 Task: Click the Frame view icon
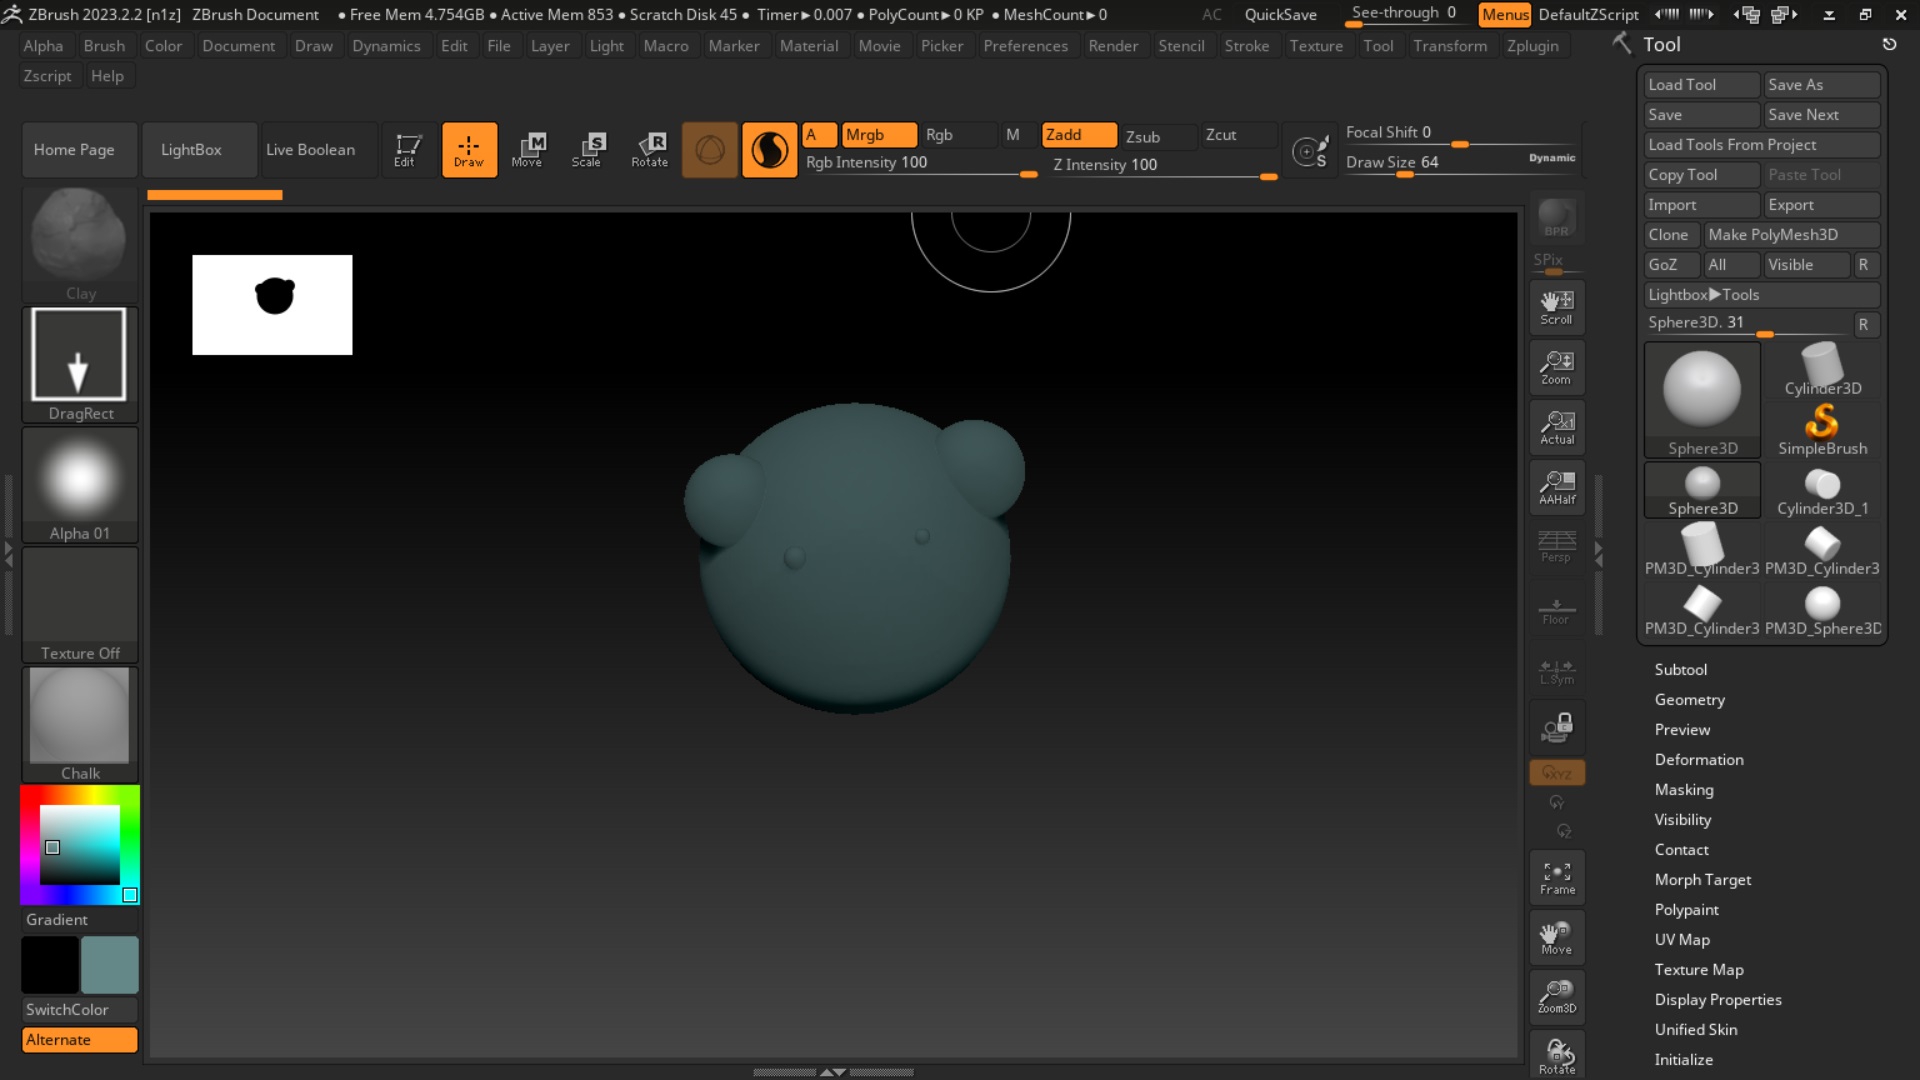pyautogui.click(x=1557, y=877)
